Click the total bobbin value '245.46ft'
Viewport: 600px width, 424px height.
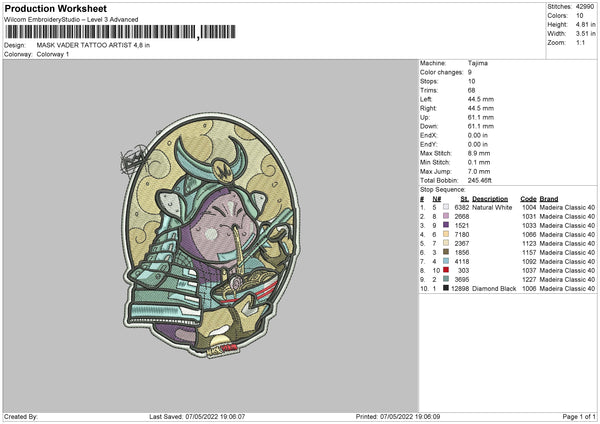click(x=479, y=180)
